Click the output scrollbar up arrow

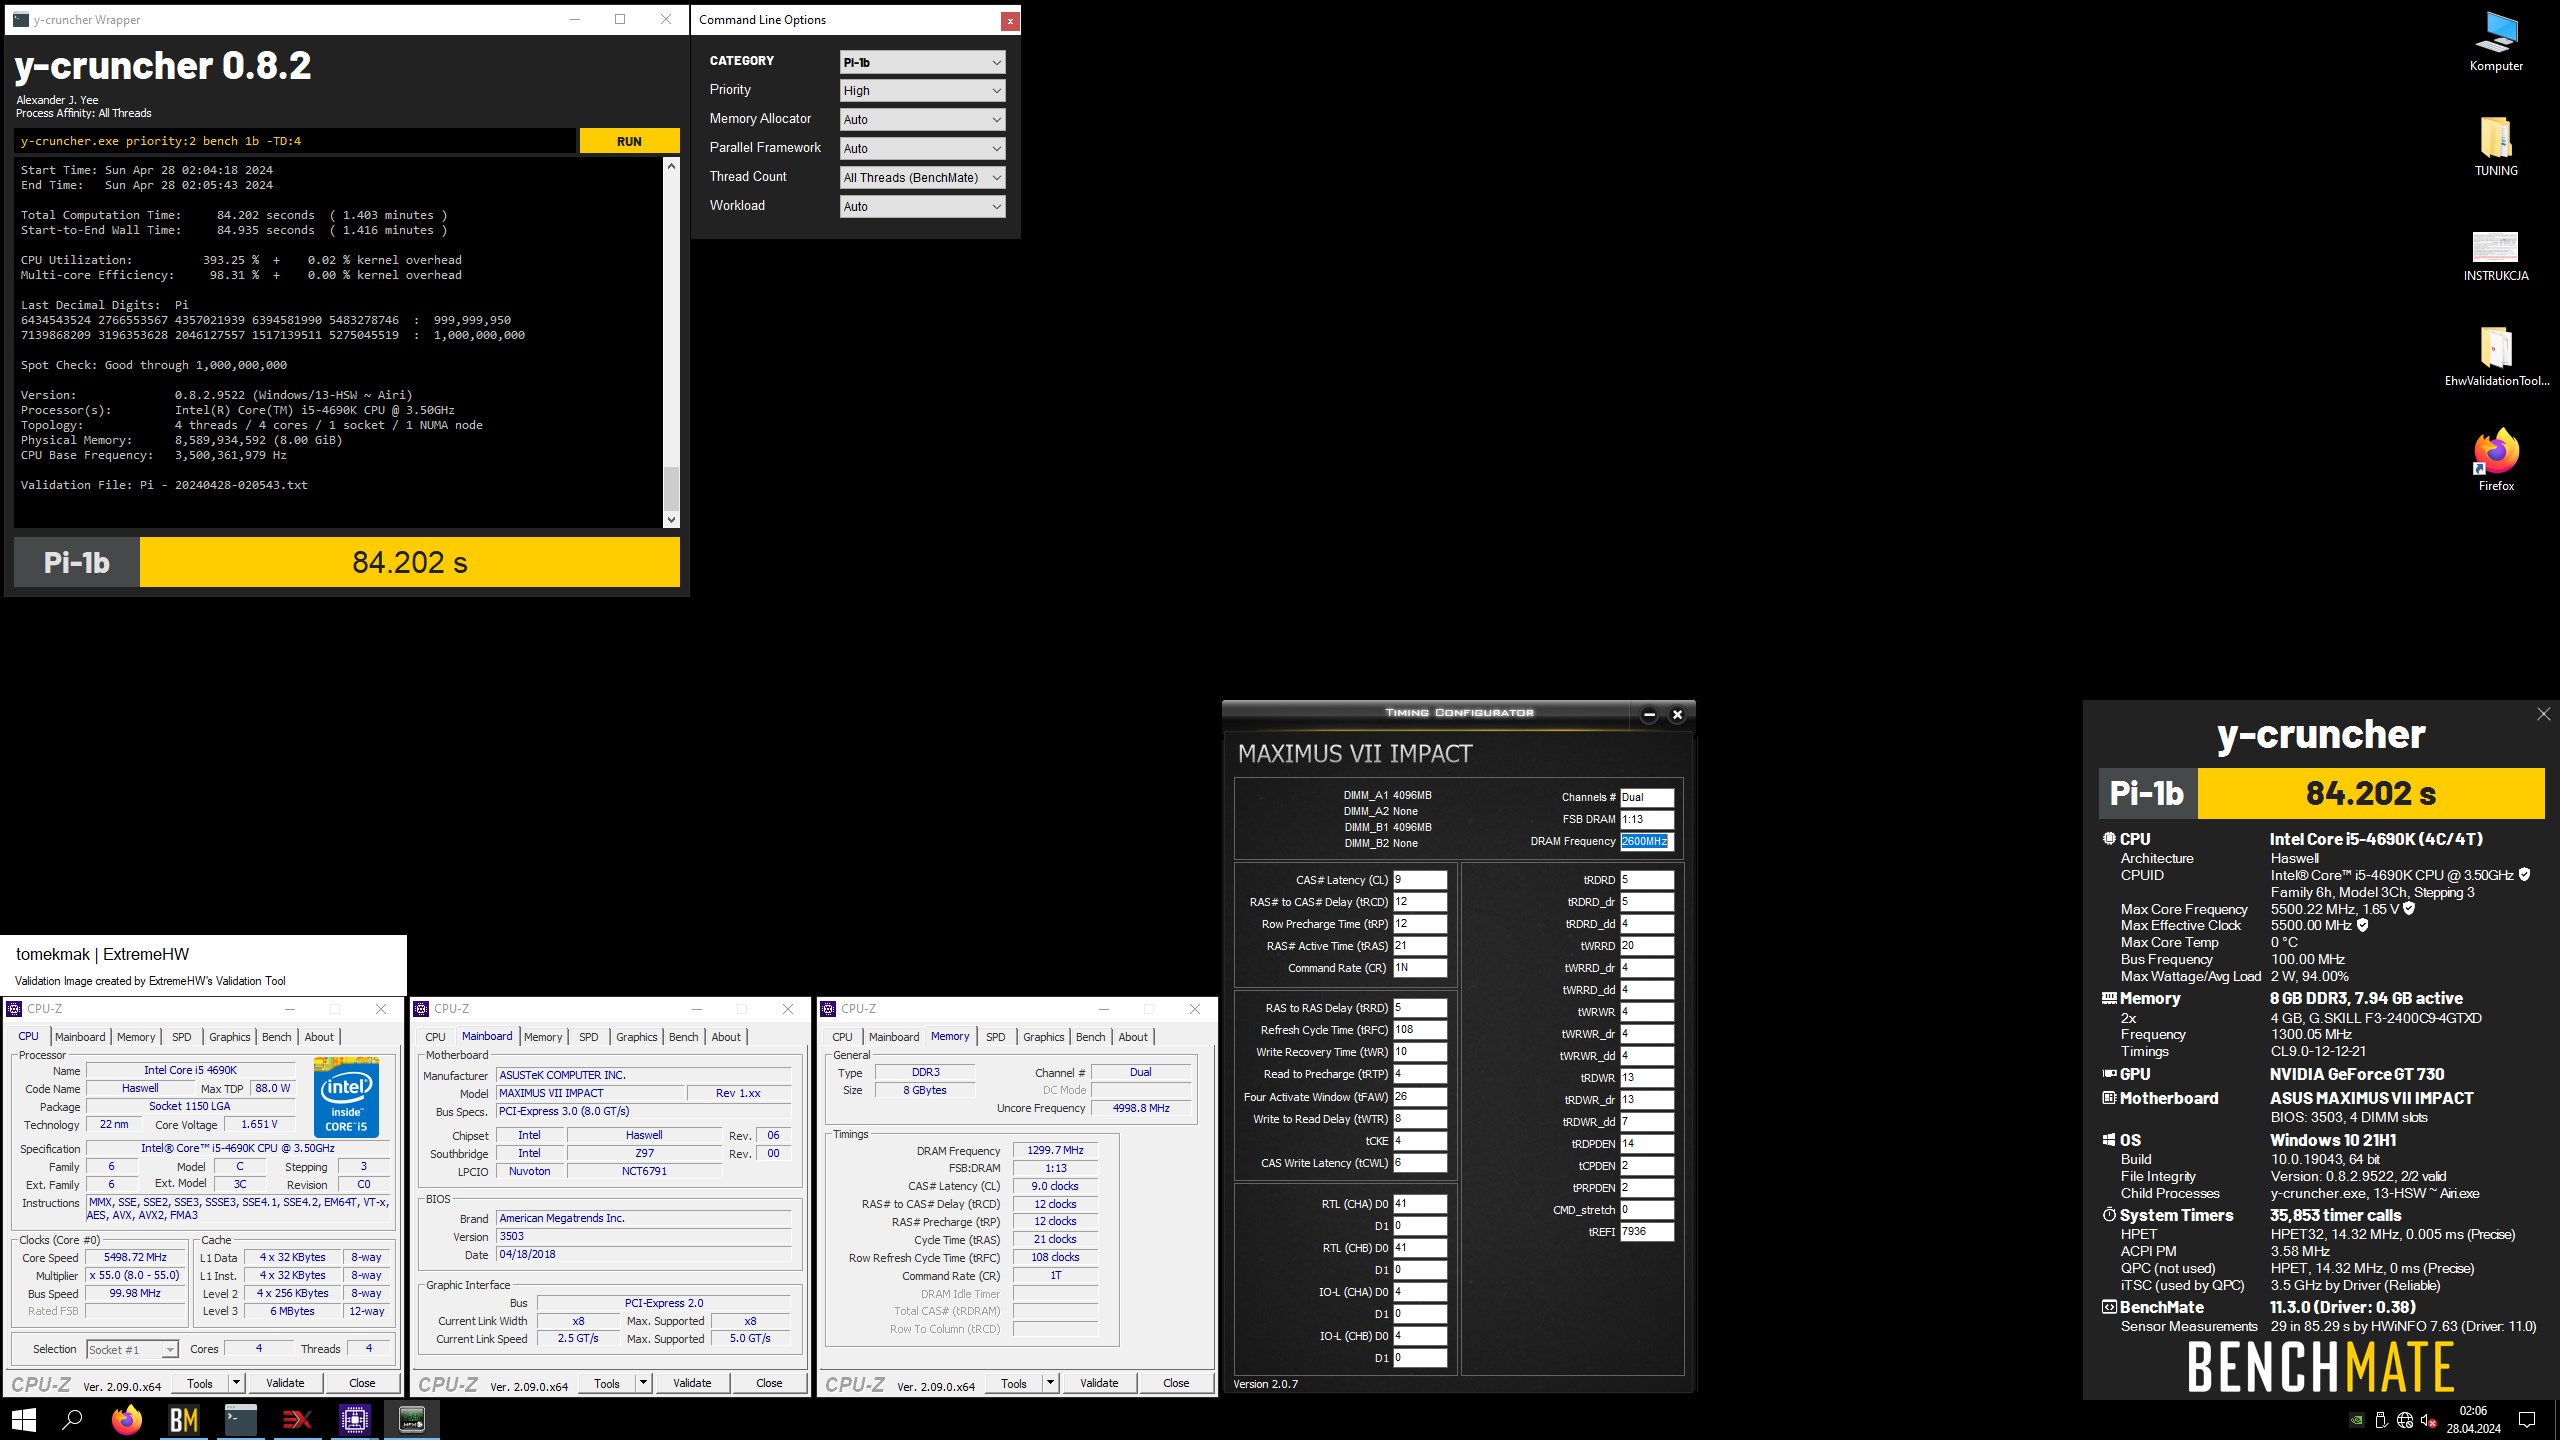(671, 166)
